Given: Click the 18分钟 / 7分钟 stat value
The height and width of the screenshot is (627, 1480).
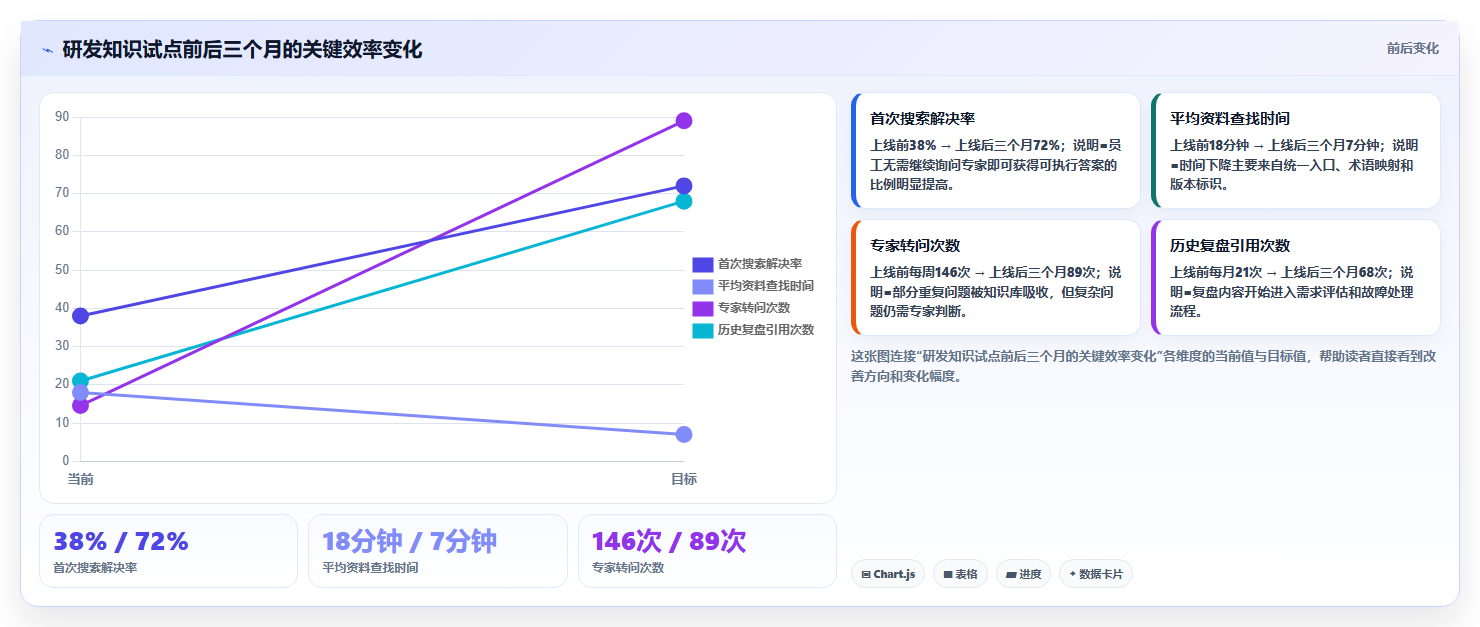Looking at the screenshot, I should pyautogui.click(x=409, y=541).
